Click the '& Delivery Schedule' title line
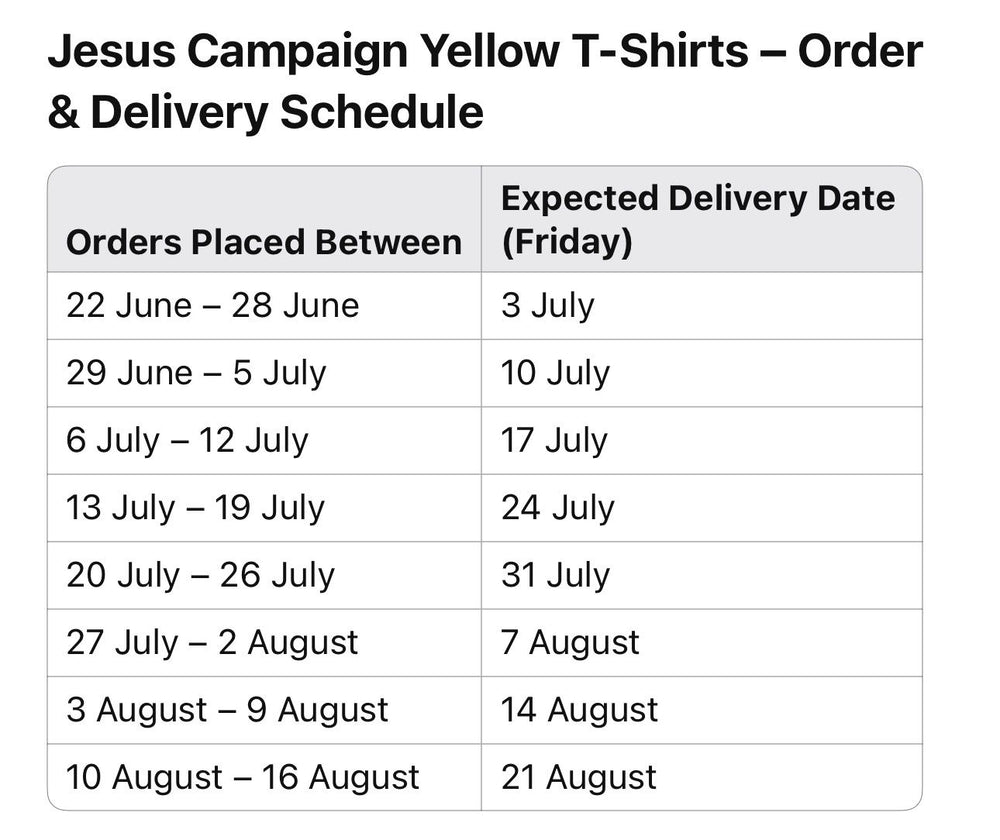This screenshot has width=1000, height=840. [x=265, y=112]
